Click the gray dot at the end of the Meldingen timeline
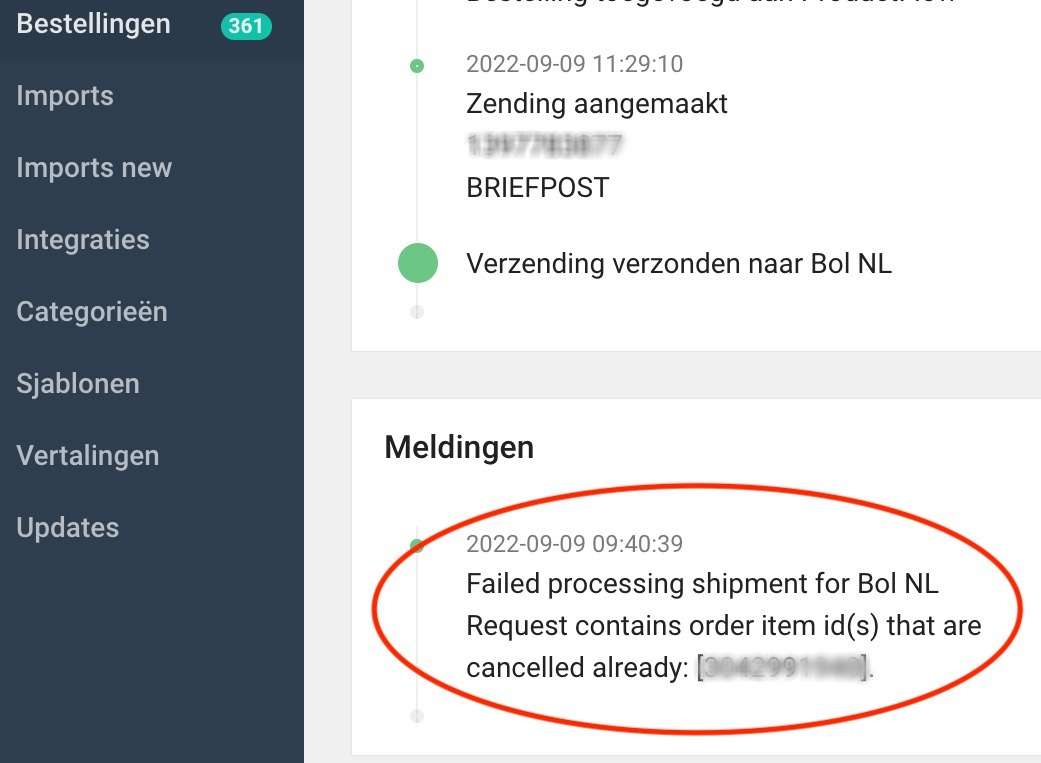Image resolution: width=1041 pixels, height=763 pixels. (x=416, y=715)
